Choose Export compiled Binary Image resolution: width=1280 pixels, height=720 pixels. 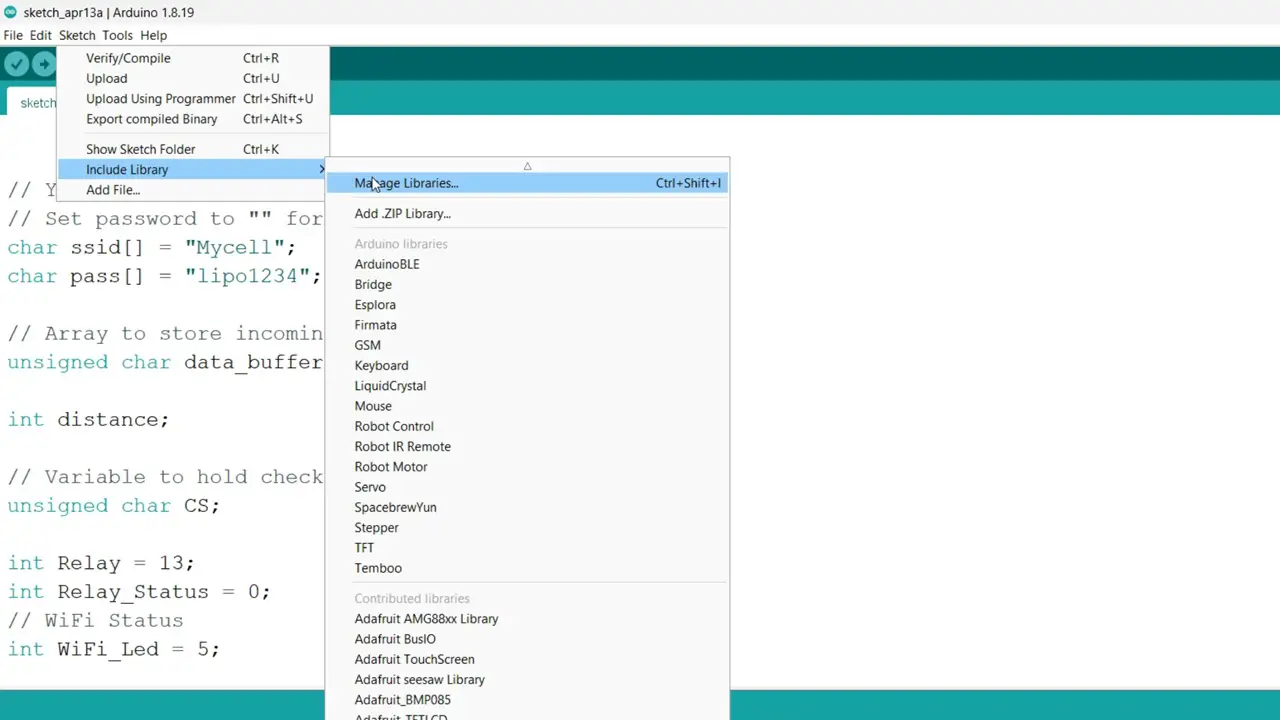(x=193, y=119)
